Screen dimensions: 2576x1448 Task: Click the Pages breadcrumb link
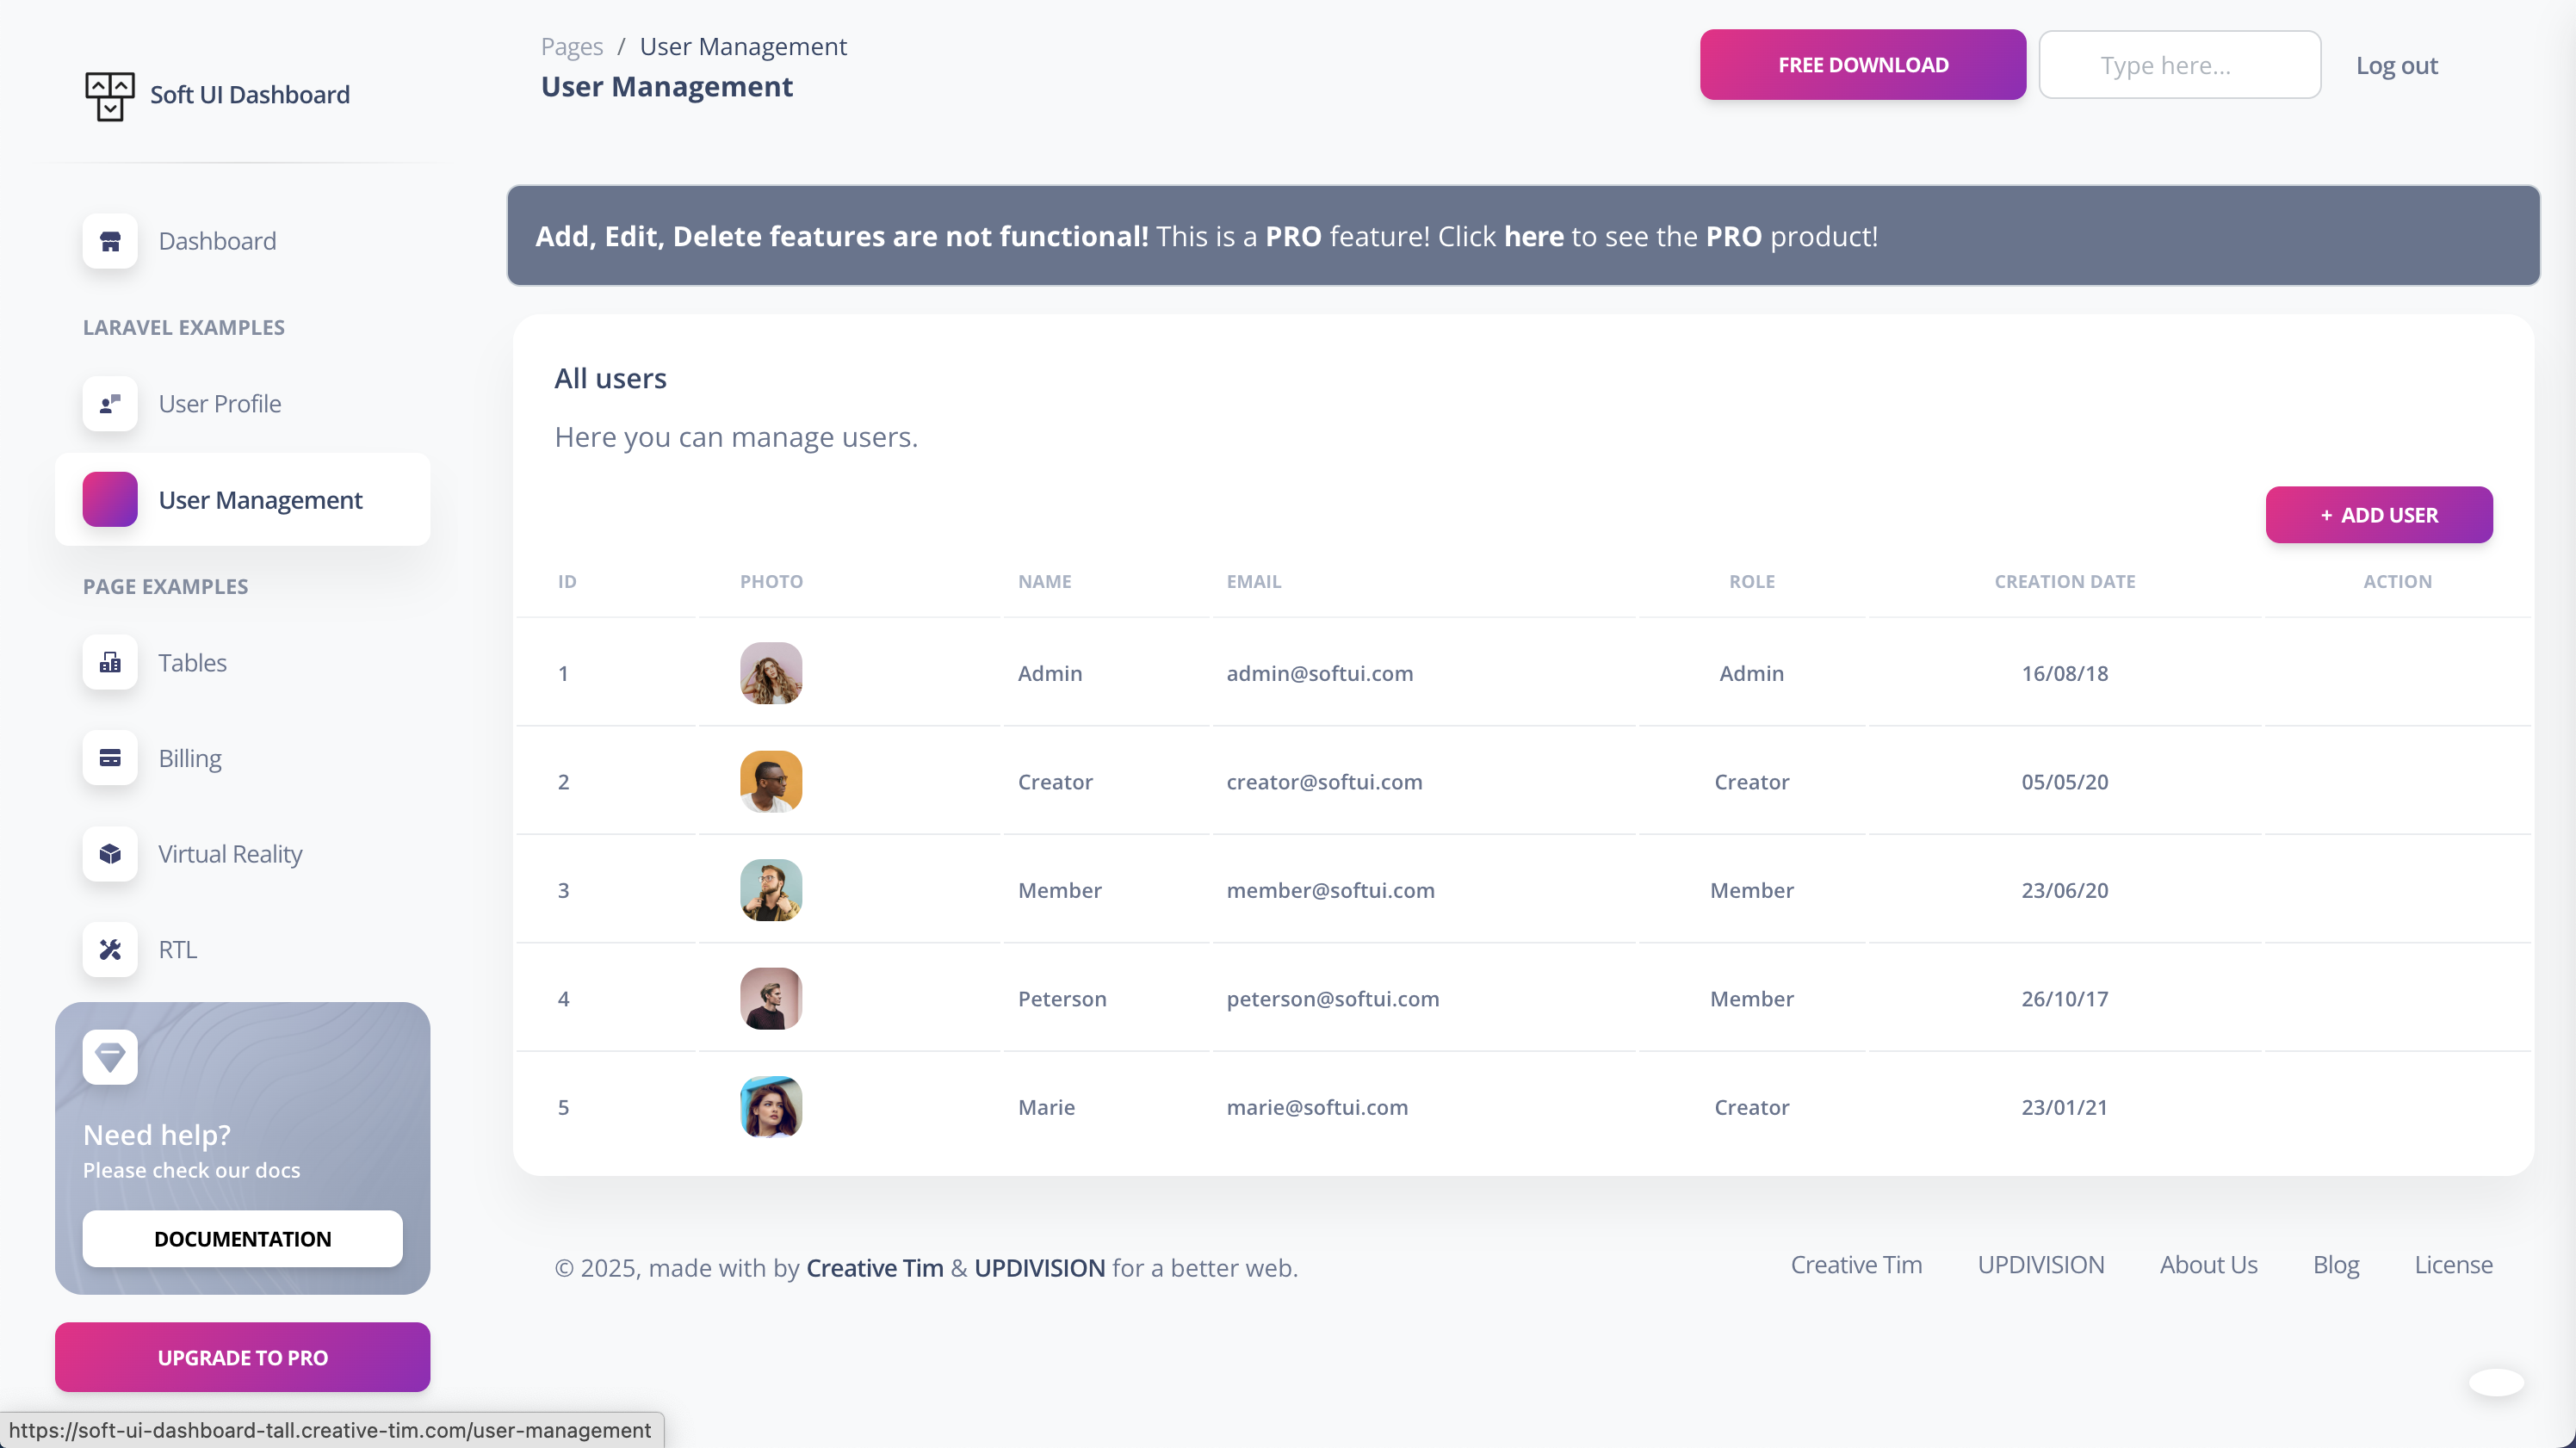[x=571, y=47]
